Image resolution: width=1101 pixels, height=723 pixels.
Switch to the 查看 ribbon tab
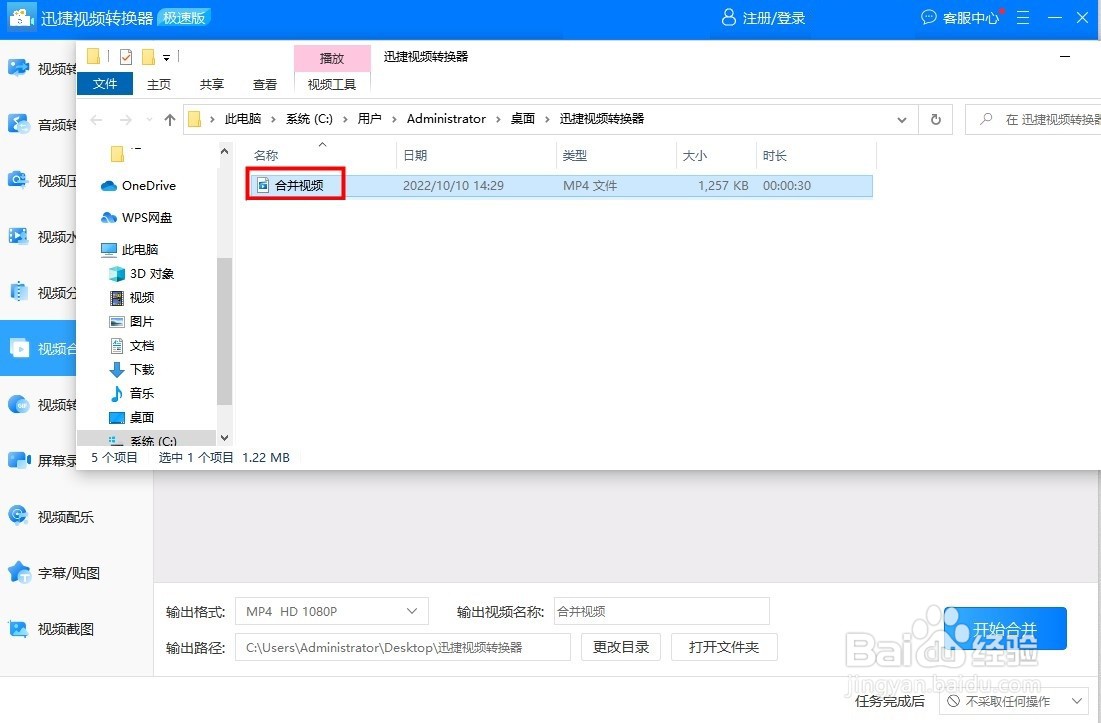tap(265, 84)
